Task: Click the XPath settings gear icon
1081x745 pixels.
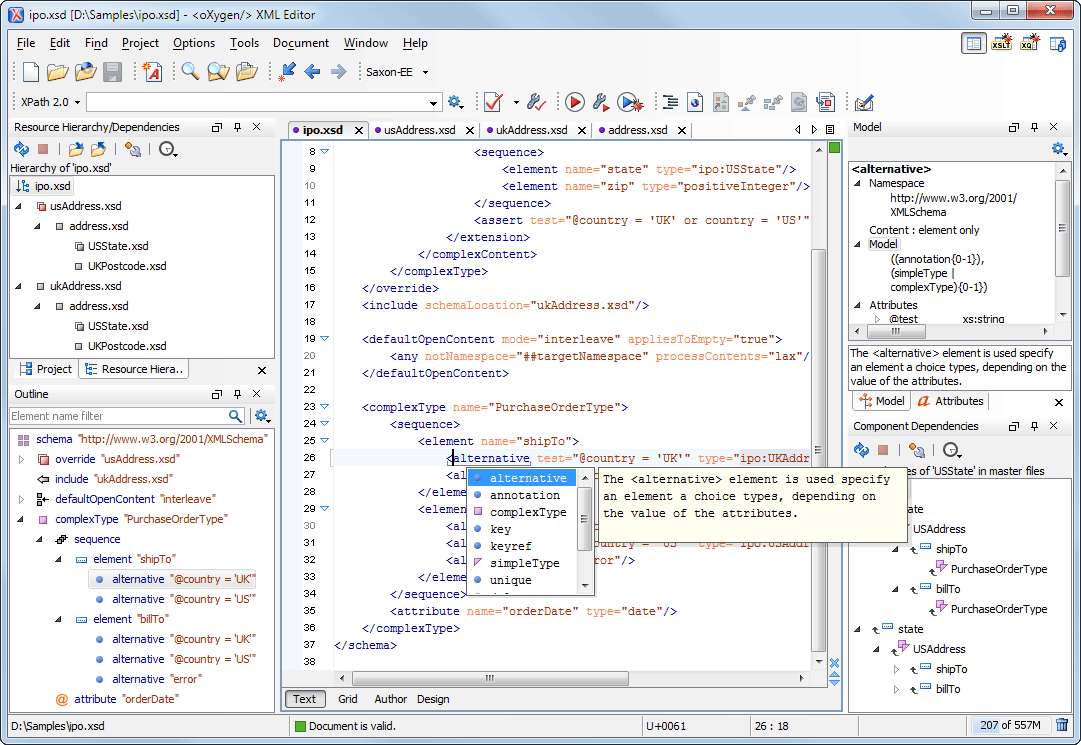Action: pyautogui.click(x=456, y=103)
